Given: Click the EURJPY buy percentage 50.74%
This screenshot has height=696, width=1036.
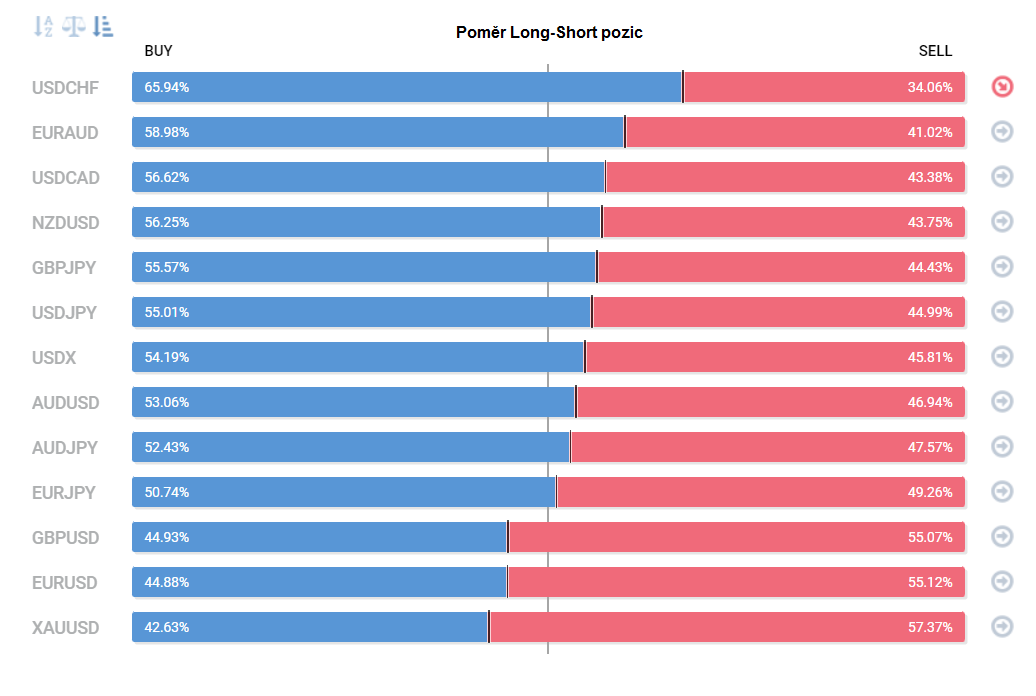Looking at the screenshot, I should [166, 492].
